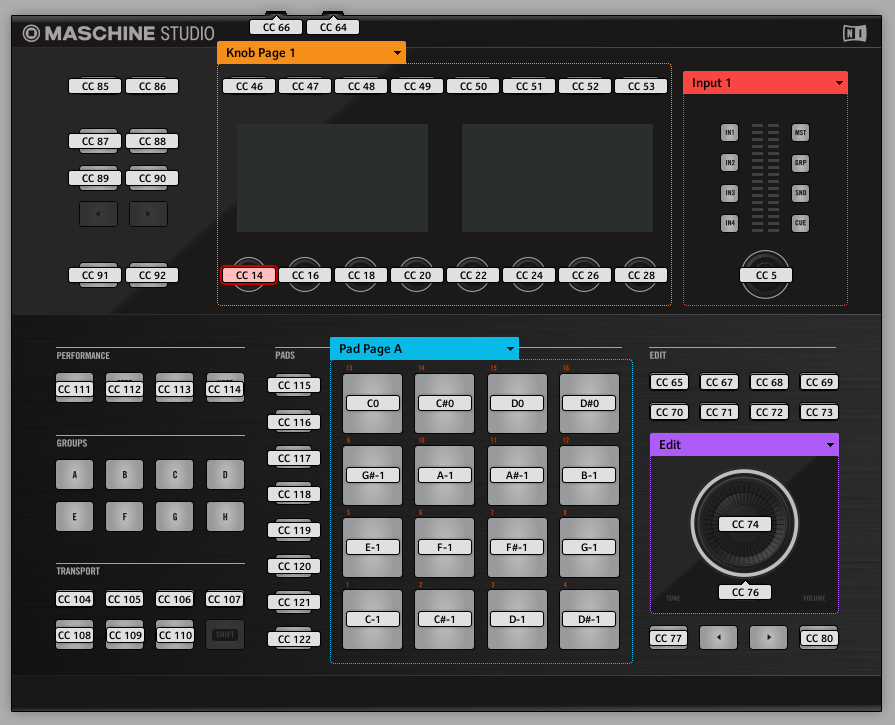
Task: Select the highlighted CC 14 knob
Action: (248, 274)
